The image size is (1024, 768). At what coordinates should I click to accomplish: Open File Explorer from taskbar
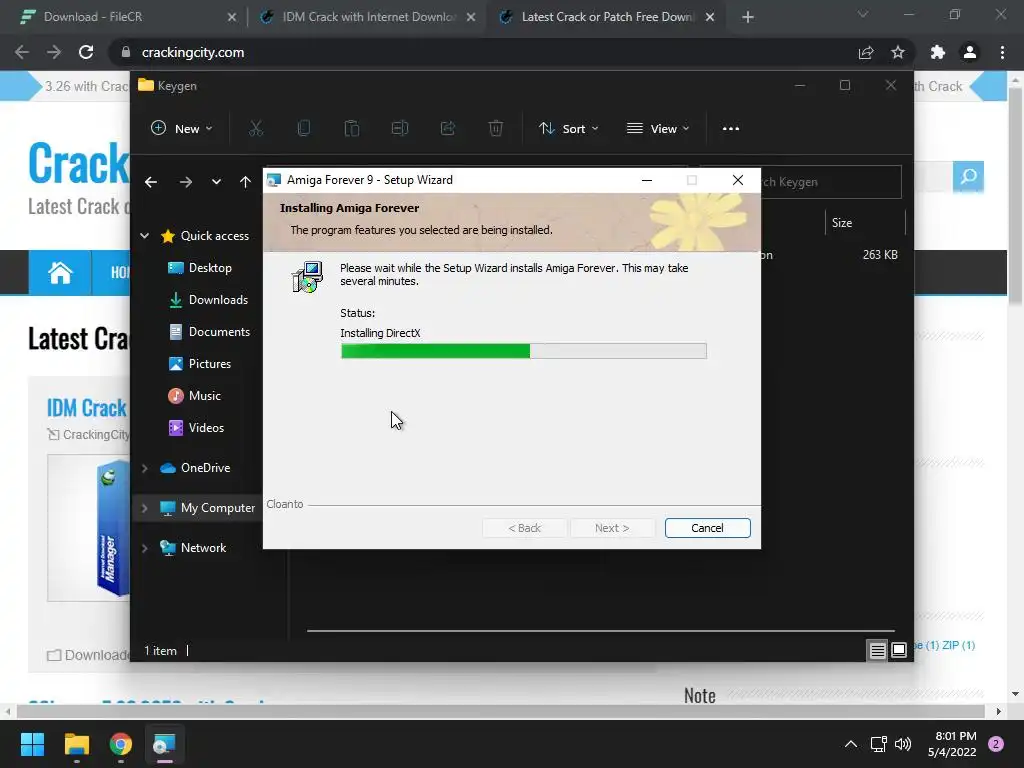76,744
